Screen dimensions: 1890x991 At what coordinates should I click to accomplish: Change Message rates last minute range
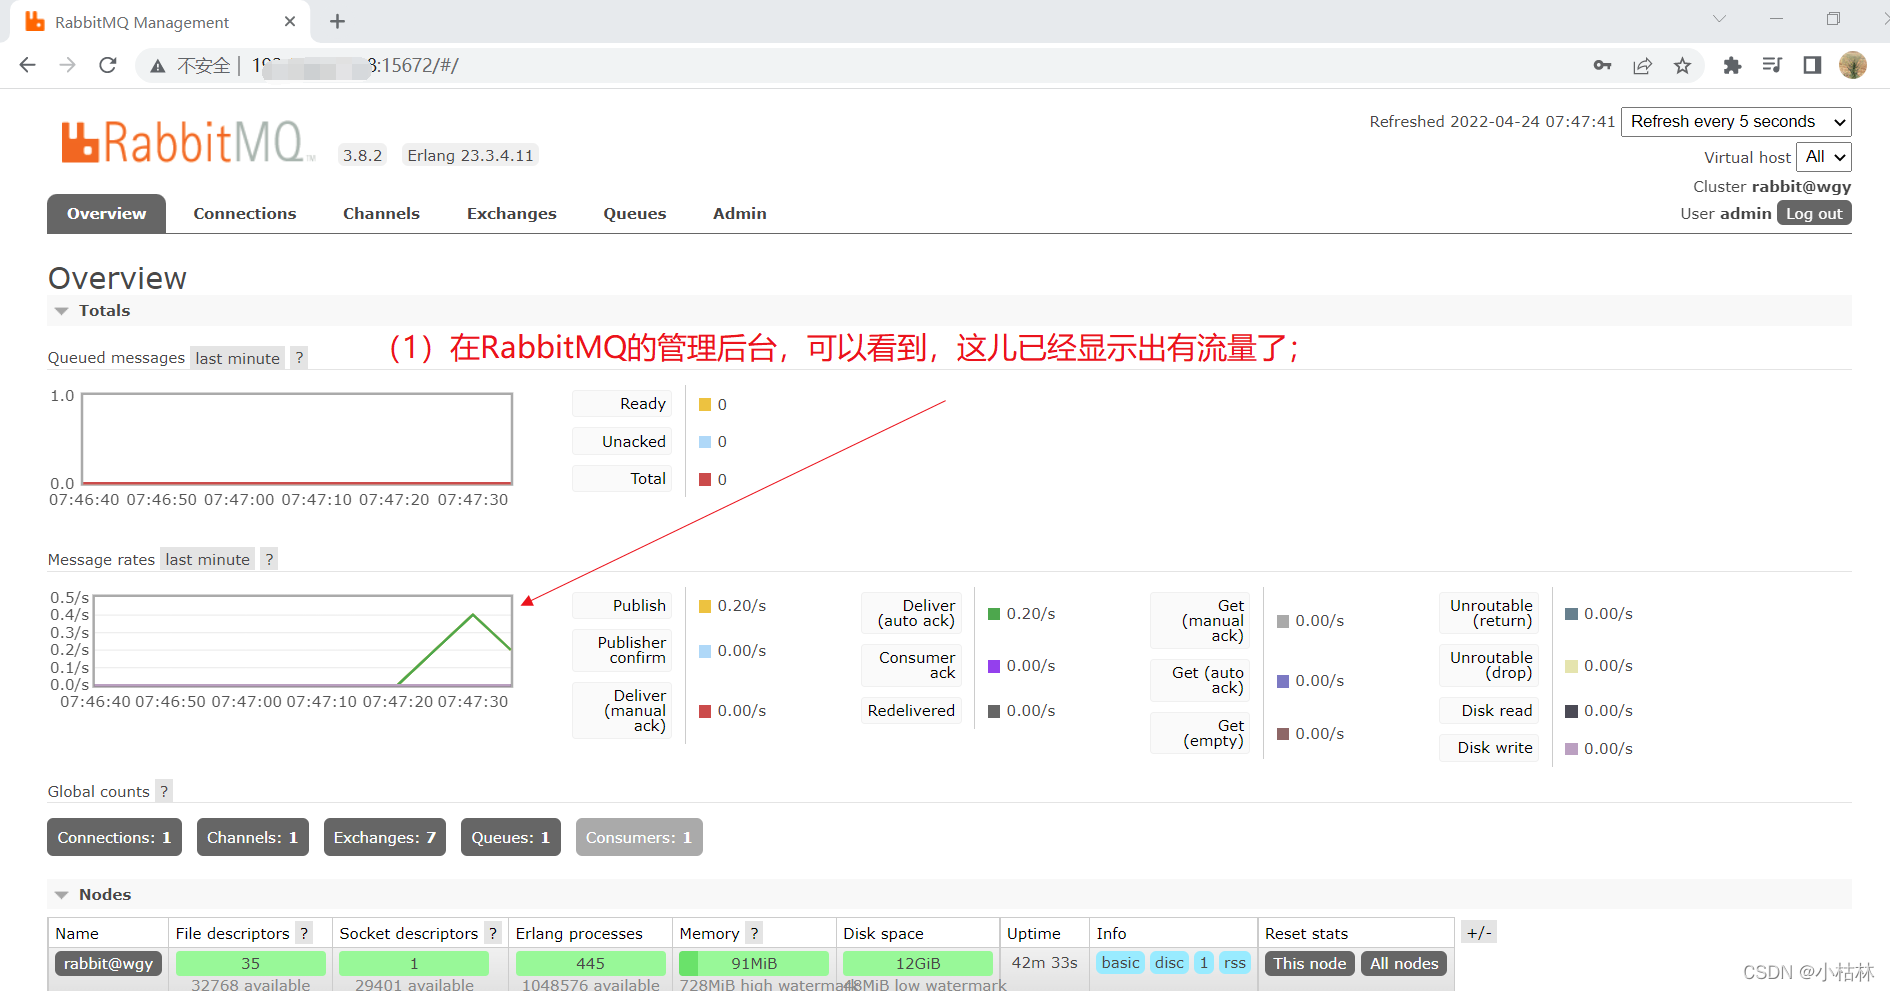click(x=207, y=559)
